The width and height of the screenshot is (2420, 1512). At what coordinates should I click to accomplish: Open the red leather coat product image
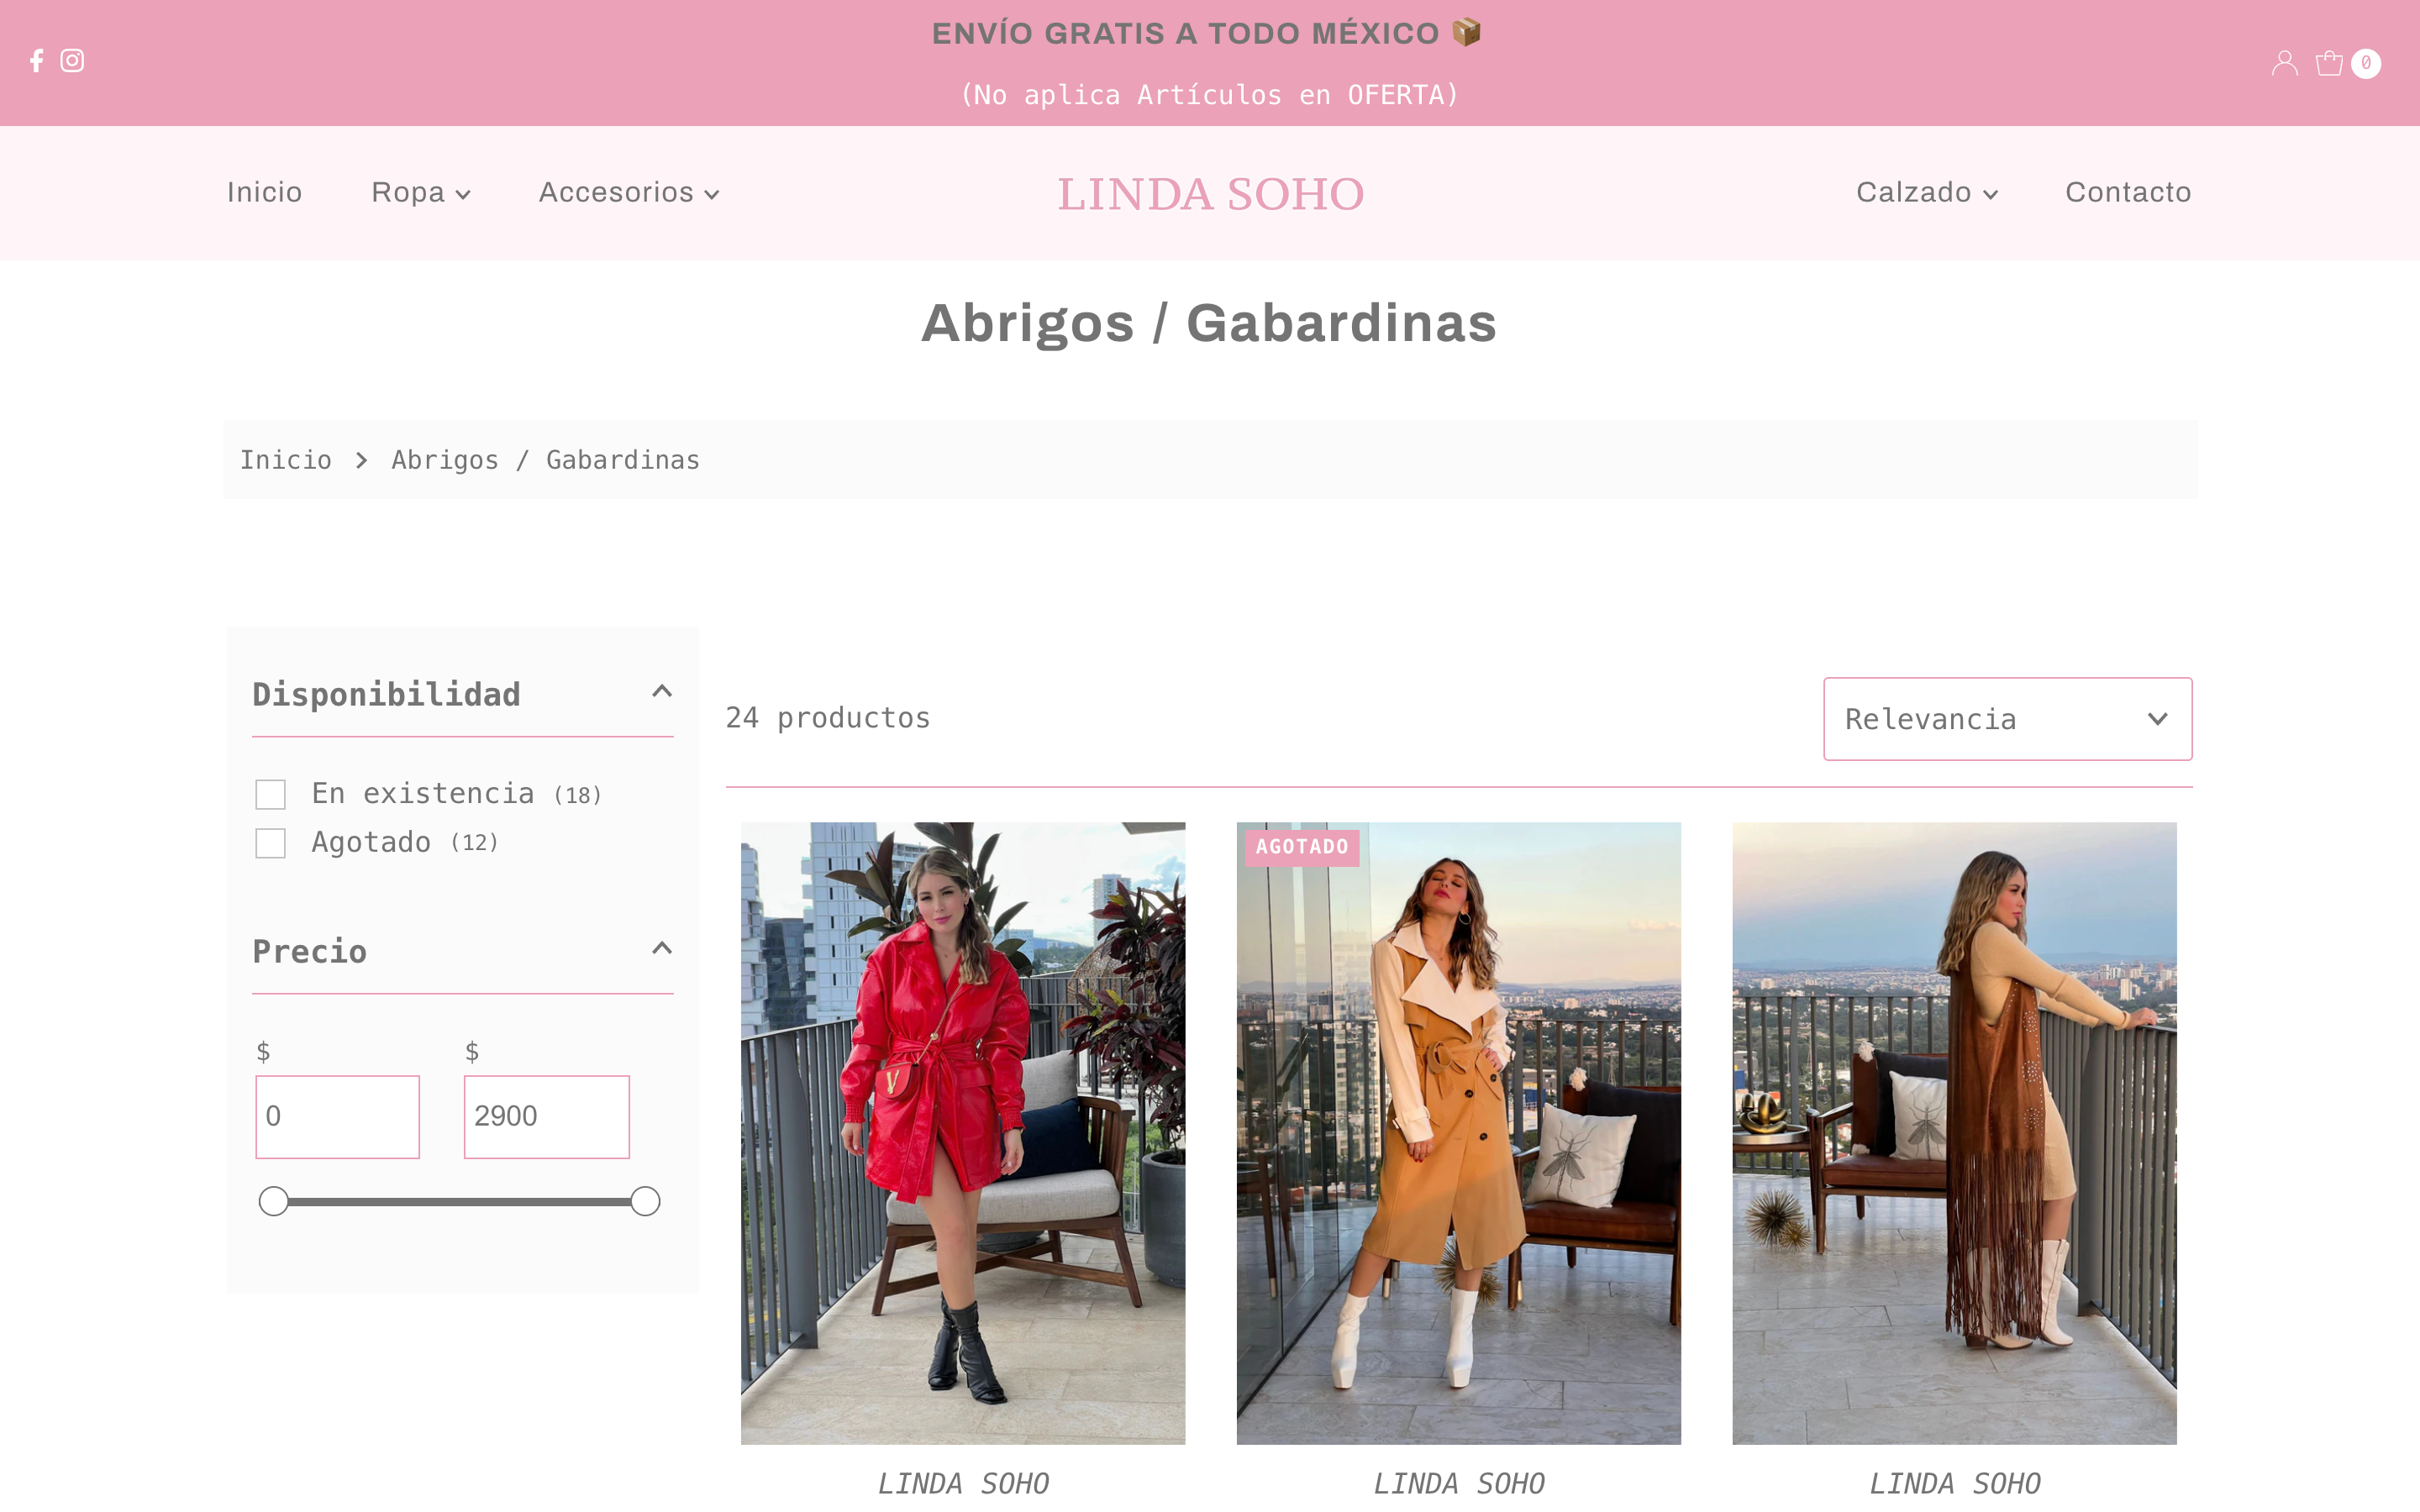click(962, 1132)
